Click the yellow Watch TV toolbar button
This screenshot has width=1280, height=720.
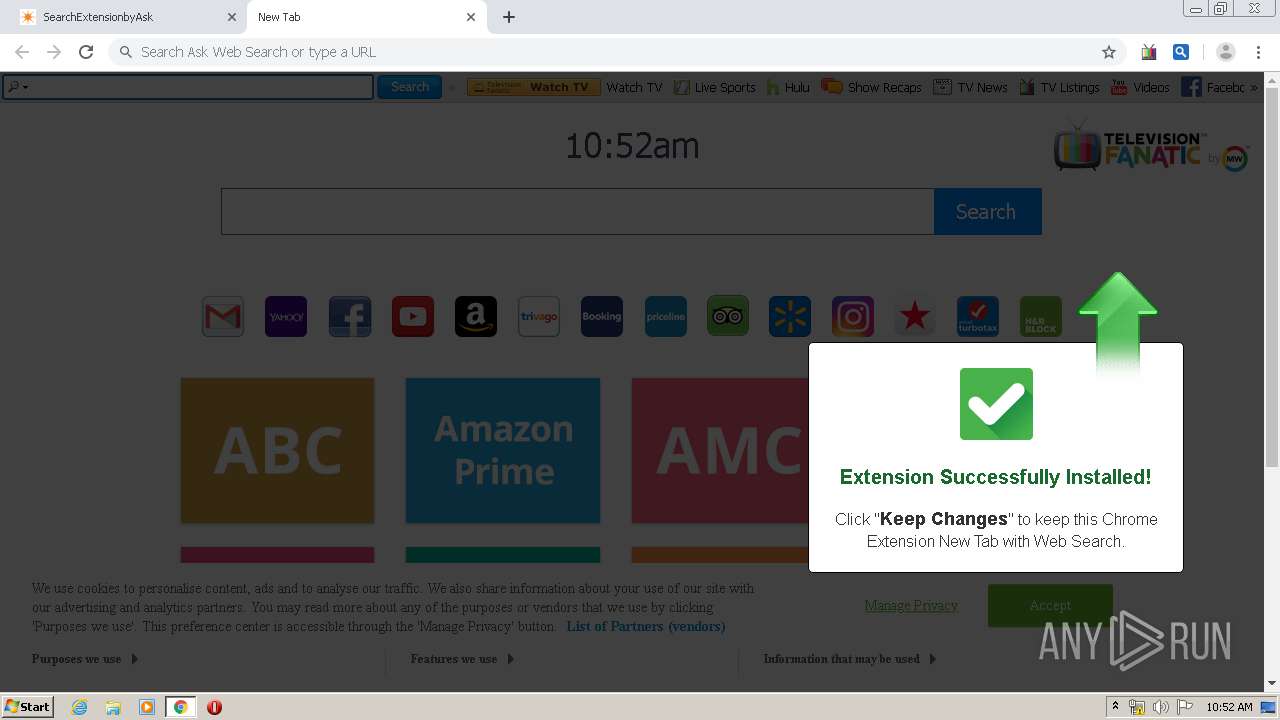[534, 87]
